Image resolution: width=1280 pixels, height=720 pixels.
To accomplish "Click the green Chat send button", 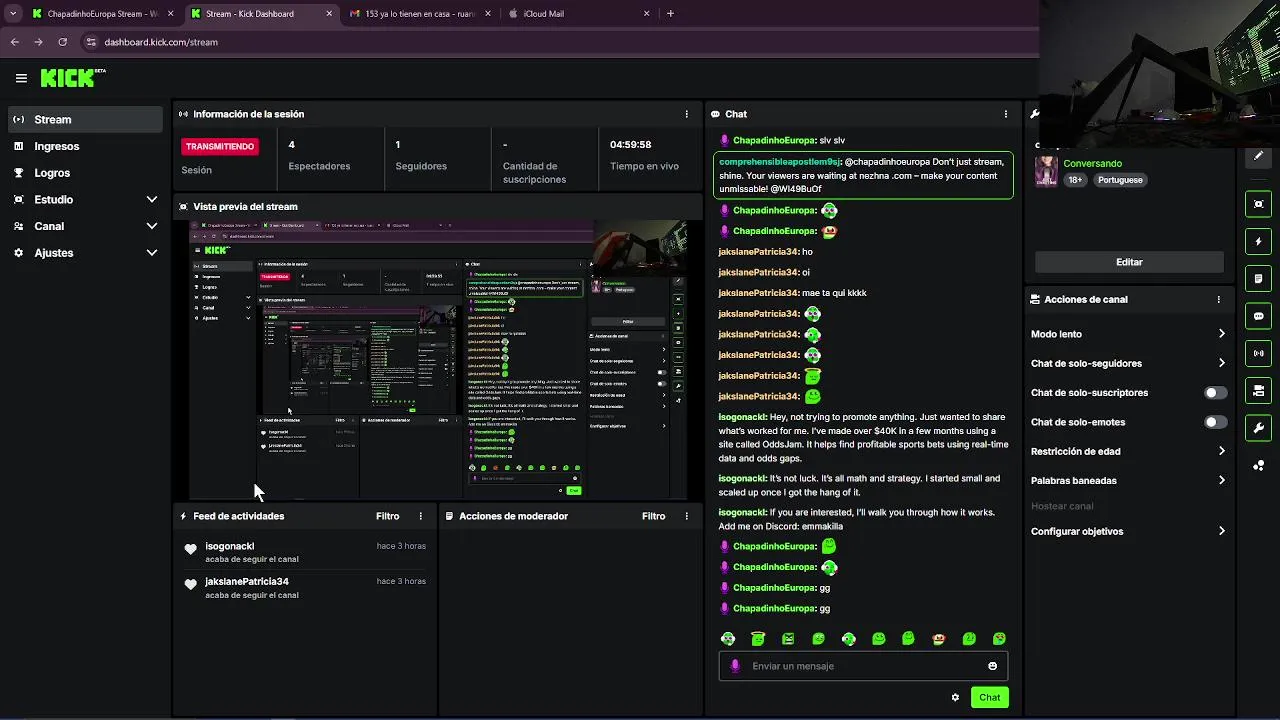I will point(989,697).
